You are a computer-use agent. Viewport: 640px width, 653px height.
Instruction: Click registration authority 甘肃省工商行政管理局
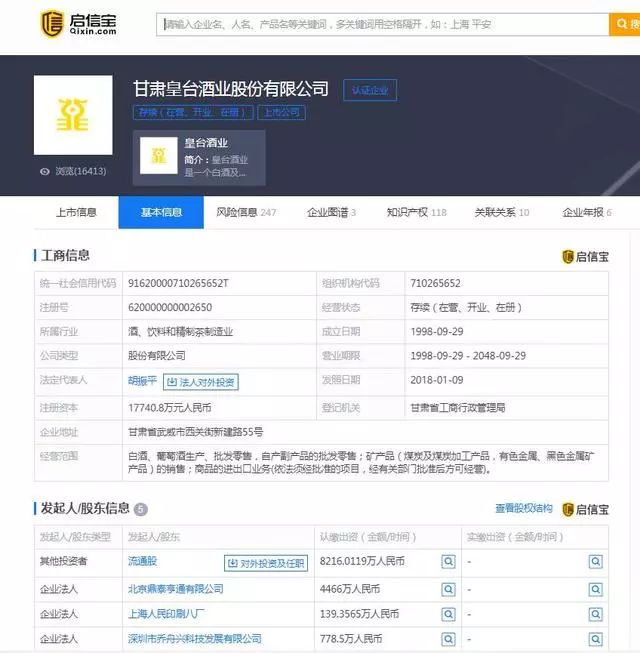tap(458, 408)
